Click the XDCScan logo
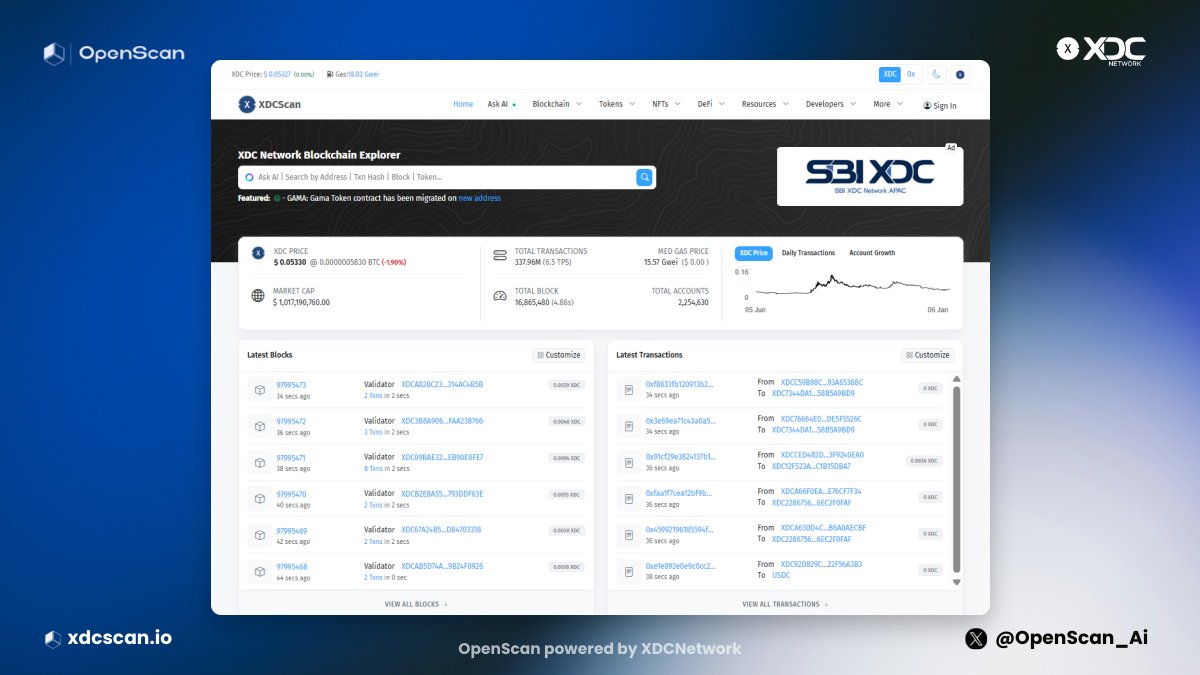 (x=269, y=104)
